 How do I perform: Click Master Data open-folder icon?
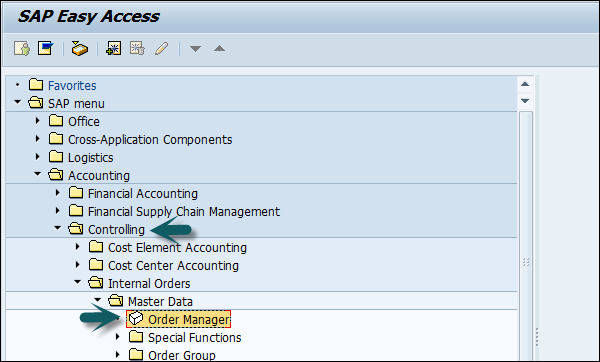tap(115, 300)
